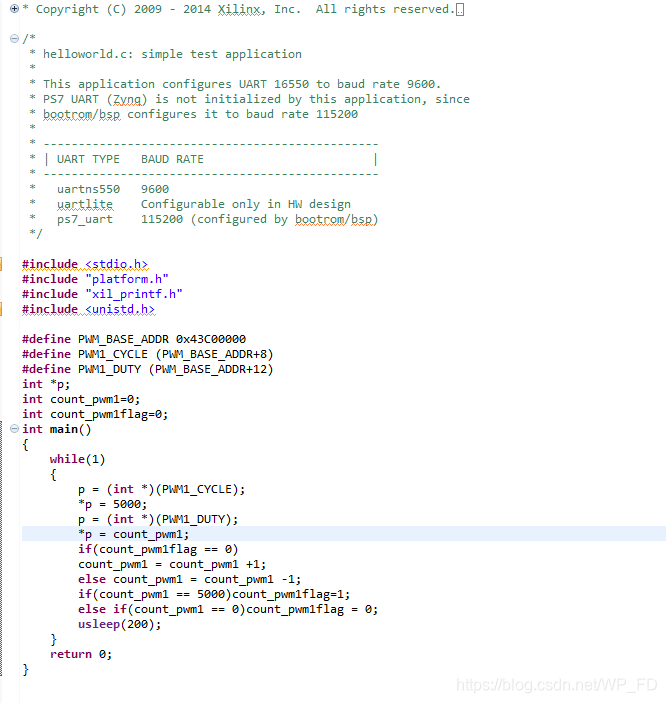Click the blog.csdn.net watermark URL
The width and height of the screenshot is (666, 703).
pyautogui.click(x=556, y=685)
